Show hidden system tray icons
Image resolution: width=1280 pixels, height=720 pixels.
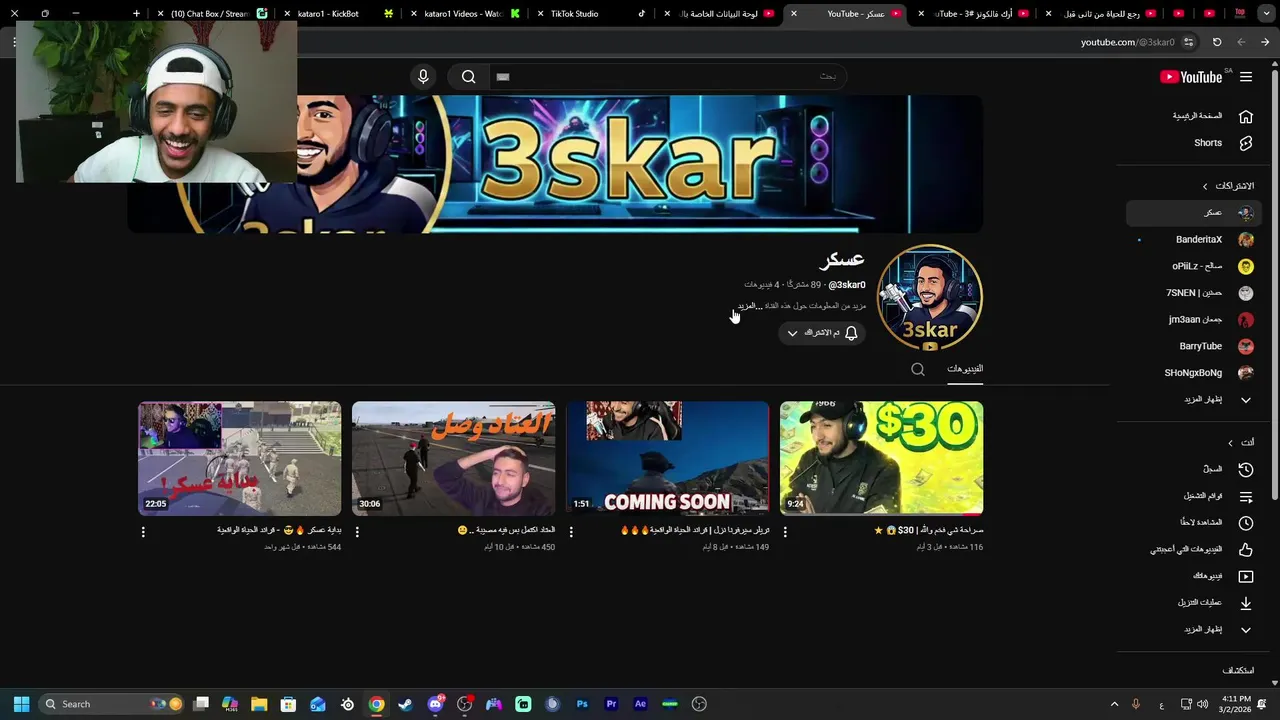1114,704
